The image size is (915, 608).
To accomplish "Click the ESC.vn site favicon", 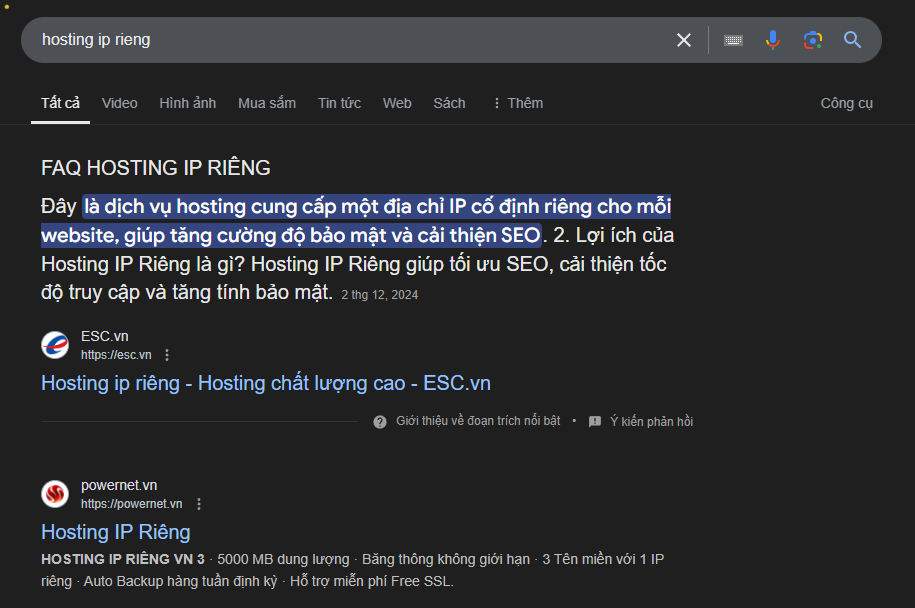I will pyautogui.click(x=55, y=345).
